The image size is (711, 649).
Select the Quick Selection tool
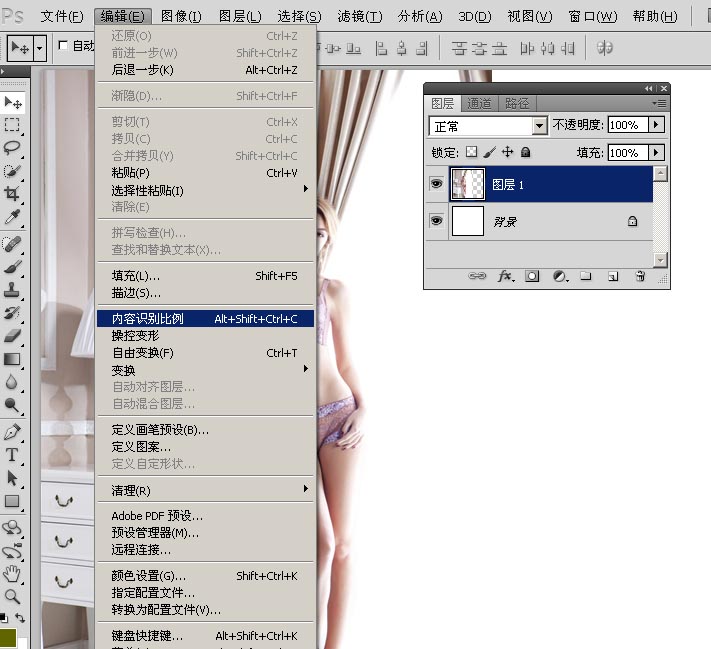[x=12, y=171]
